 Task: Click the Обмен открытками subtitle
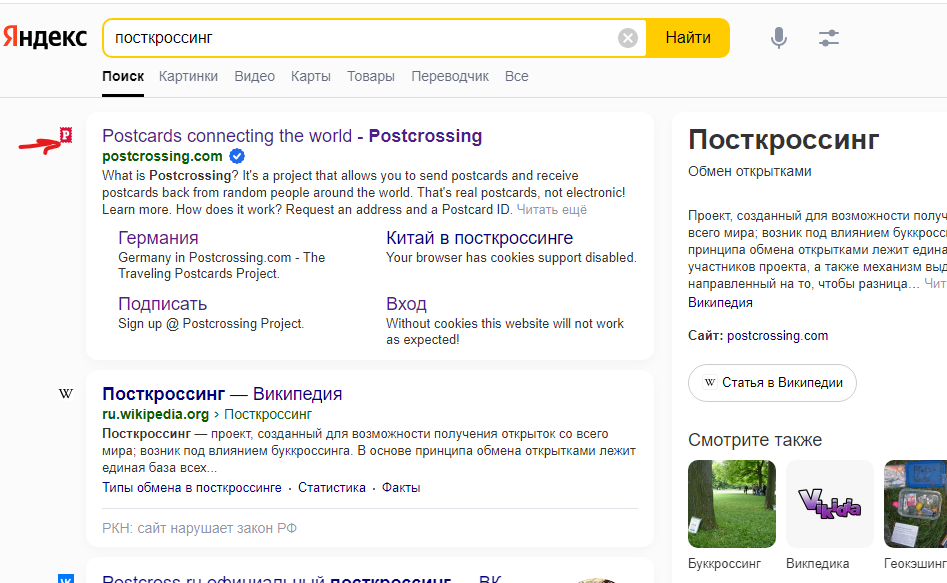point(750,172)
